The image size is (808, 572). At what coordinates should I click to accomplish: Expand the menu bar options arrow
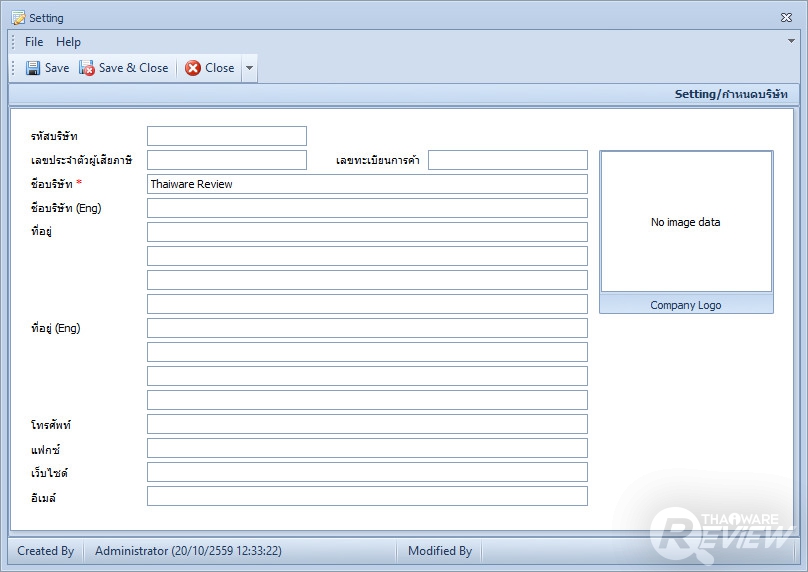pyautogui.click(x=791, y=41)
